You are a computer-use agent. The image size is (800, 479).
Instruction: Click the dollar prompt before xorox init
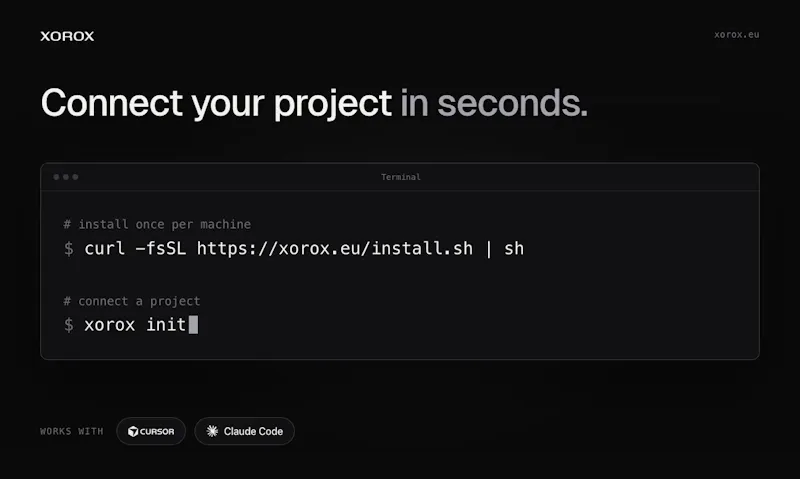click(x=69, y=325)
